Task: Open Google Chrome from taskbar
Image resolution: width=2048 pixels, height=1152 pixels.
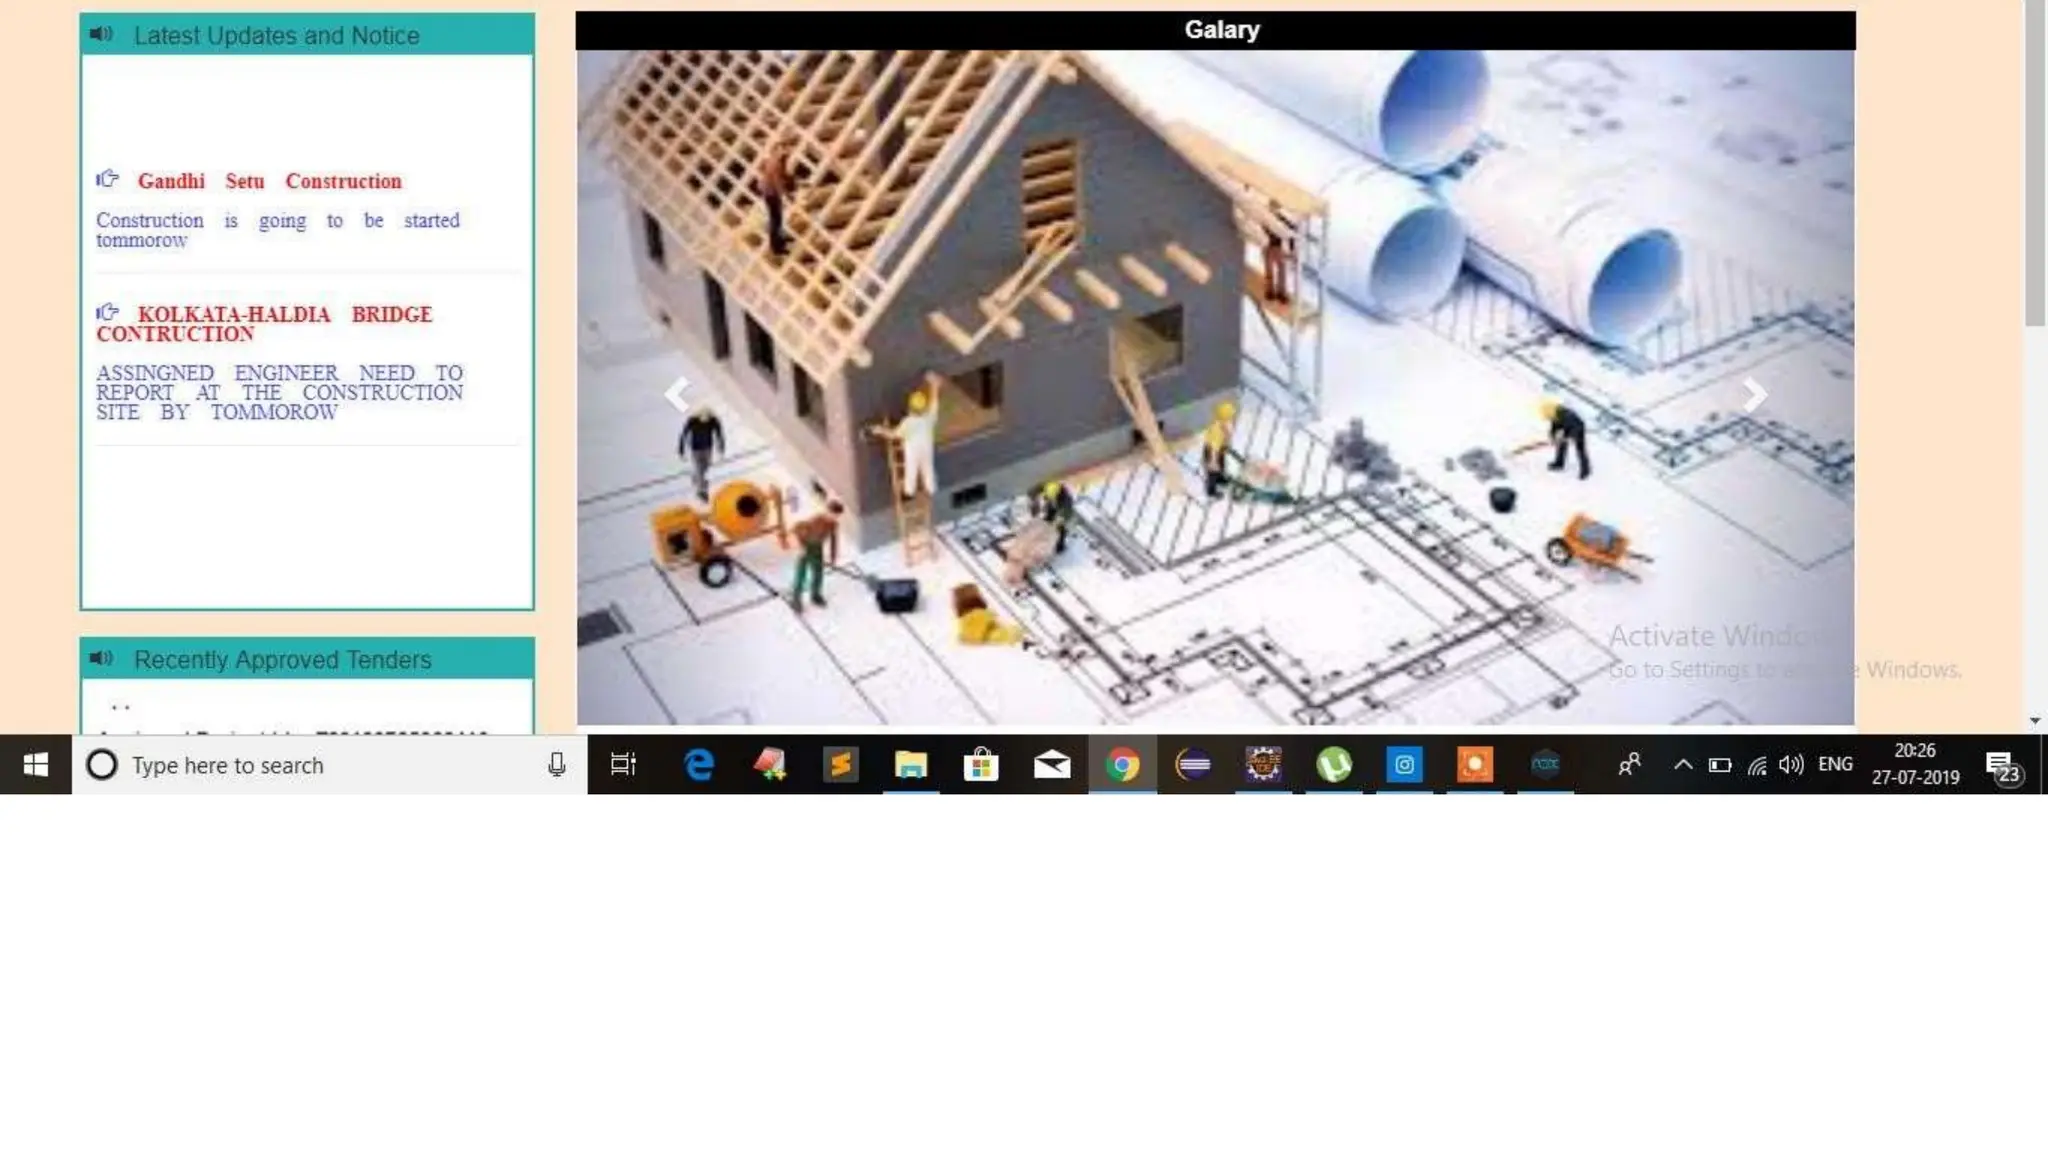Action: pos(1122,765)
